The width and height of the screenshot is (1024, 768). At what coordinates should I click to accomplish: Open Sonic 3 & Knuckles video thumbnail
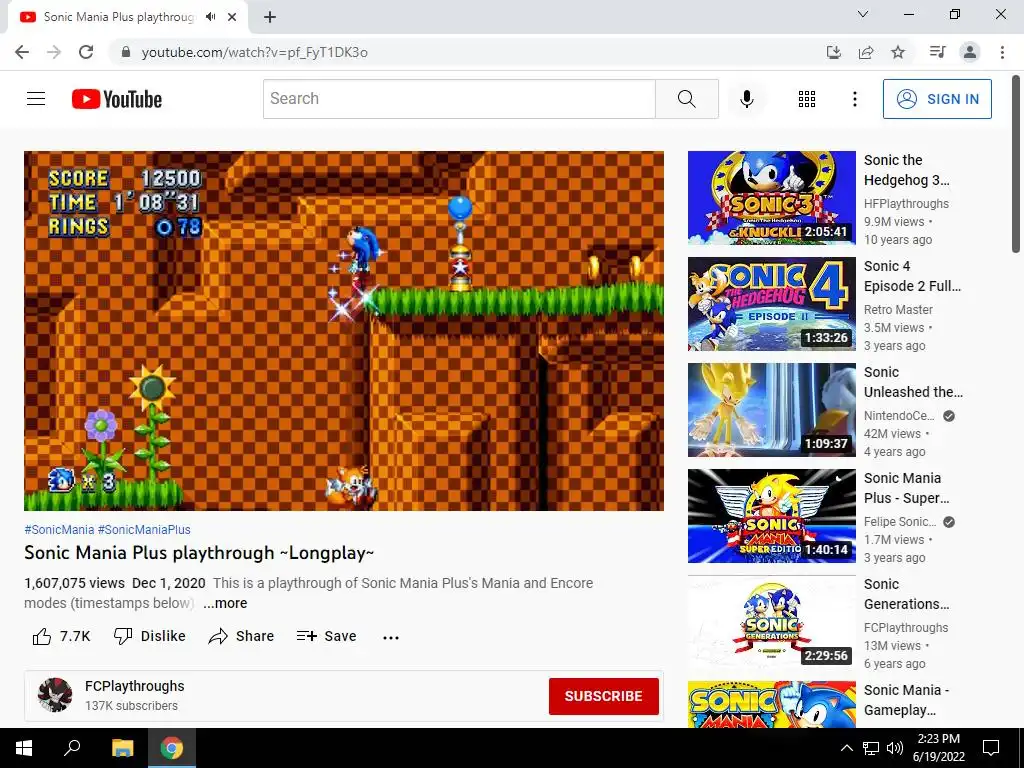(771, 198)
